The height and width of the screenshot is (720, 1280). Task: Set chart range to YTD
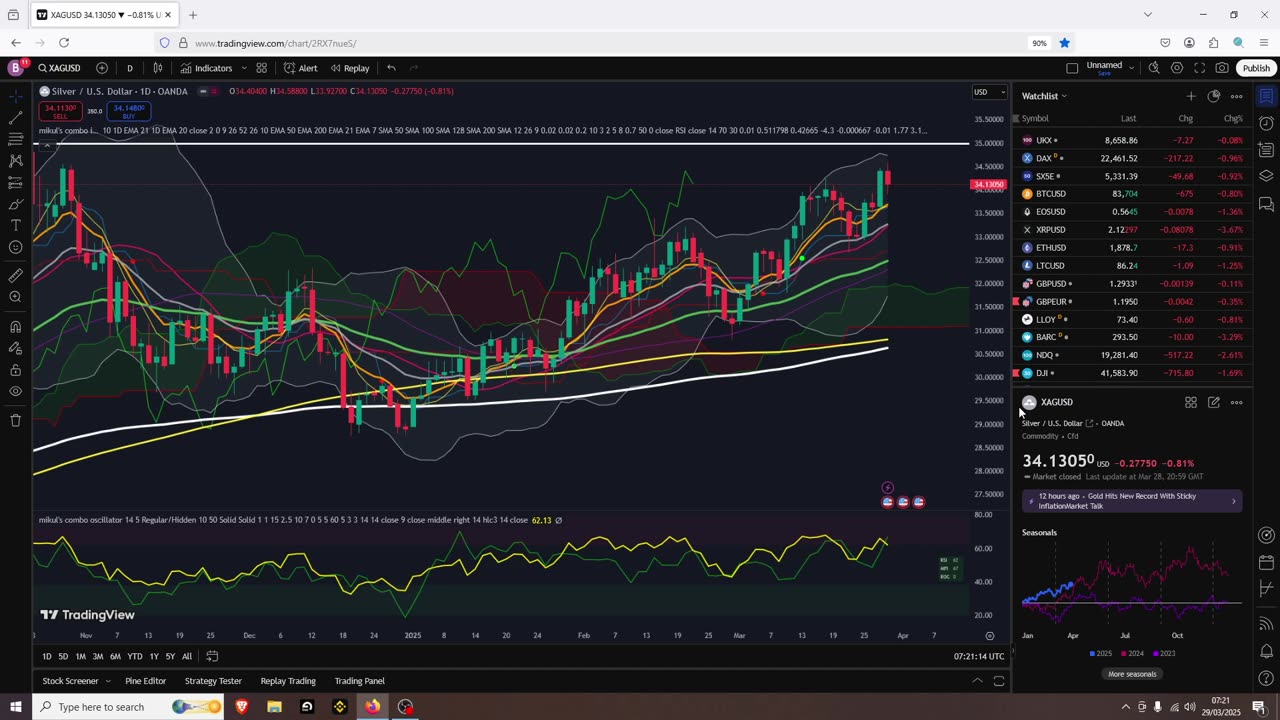pyautogui.click(x=135, y=656)
